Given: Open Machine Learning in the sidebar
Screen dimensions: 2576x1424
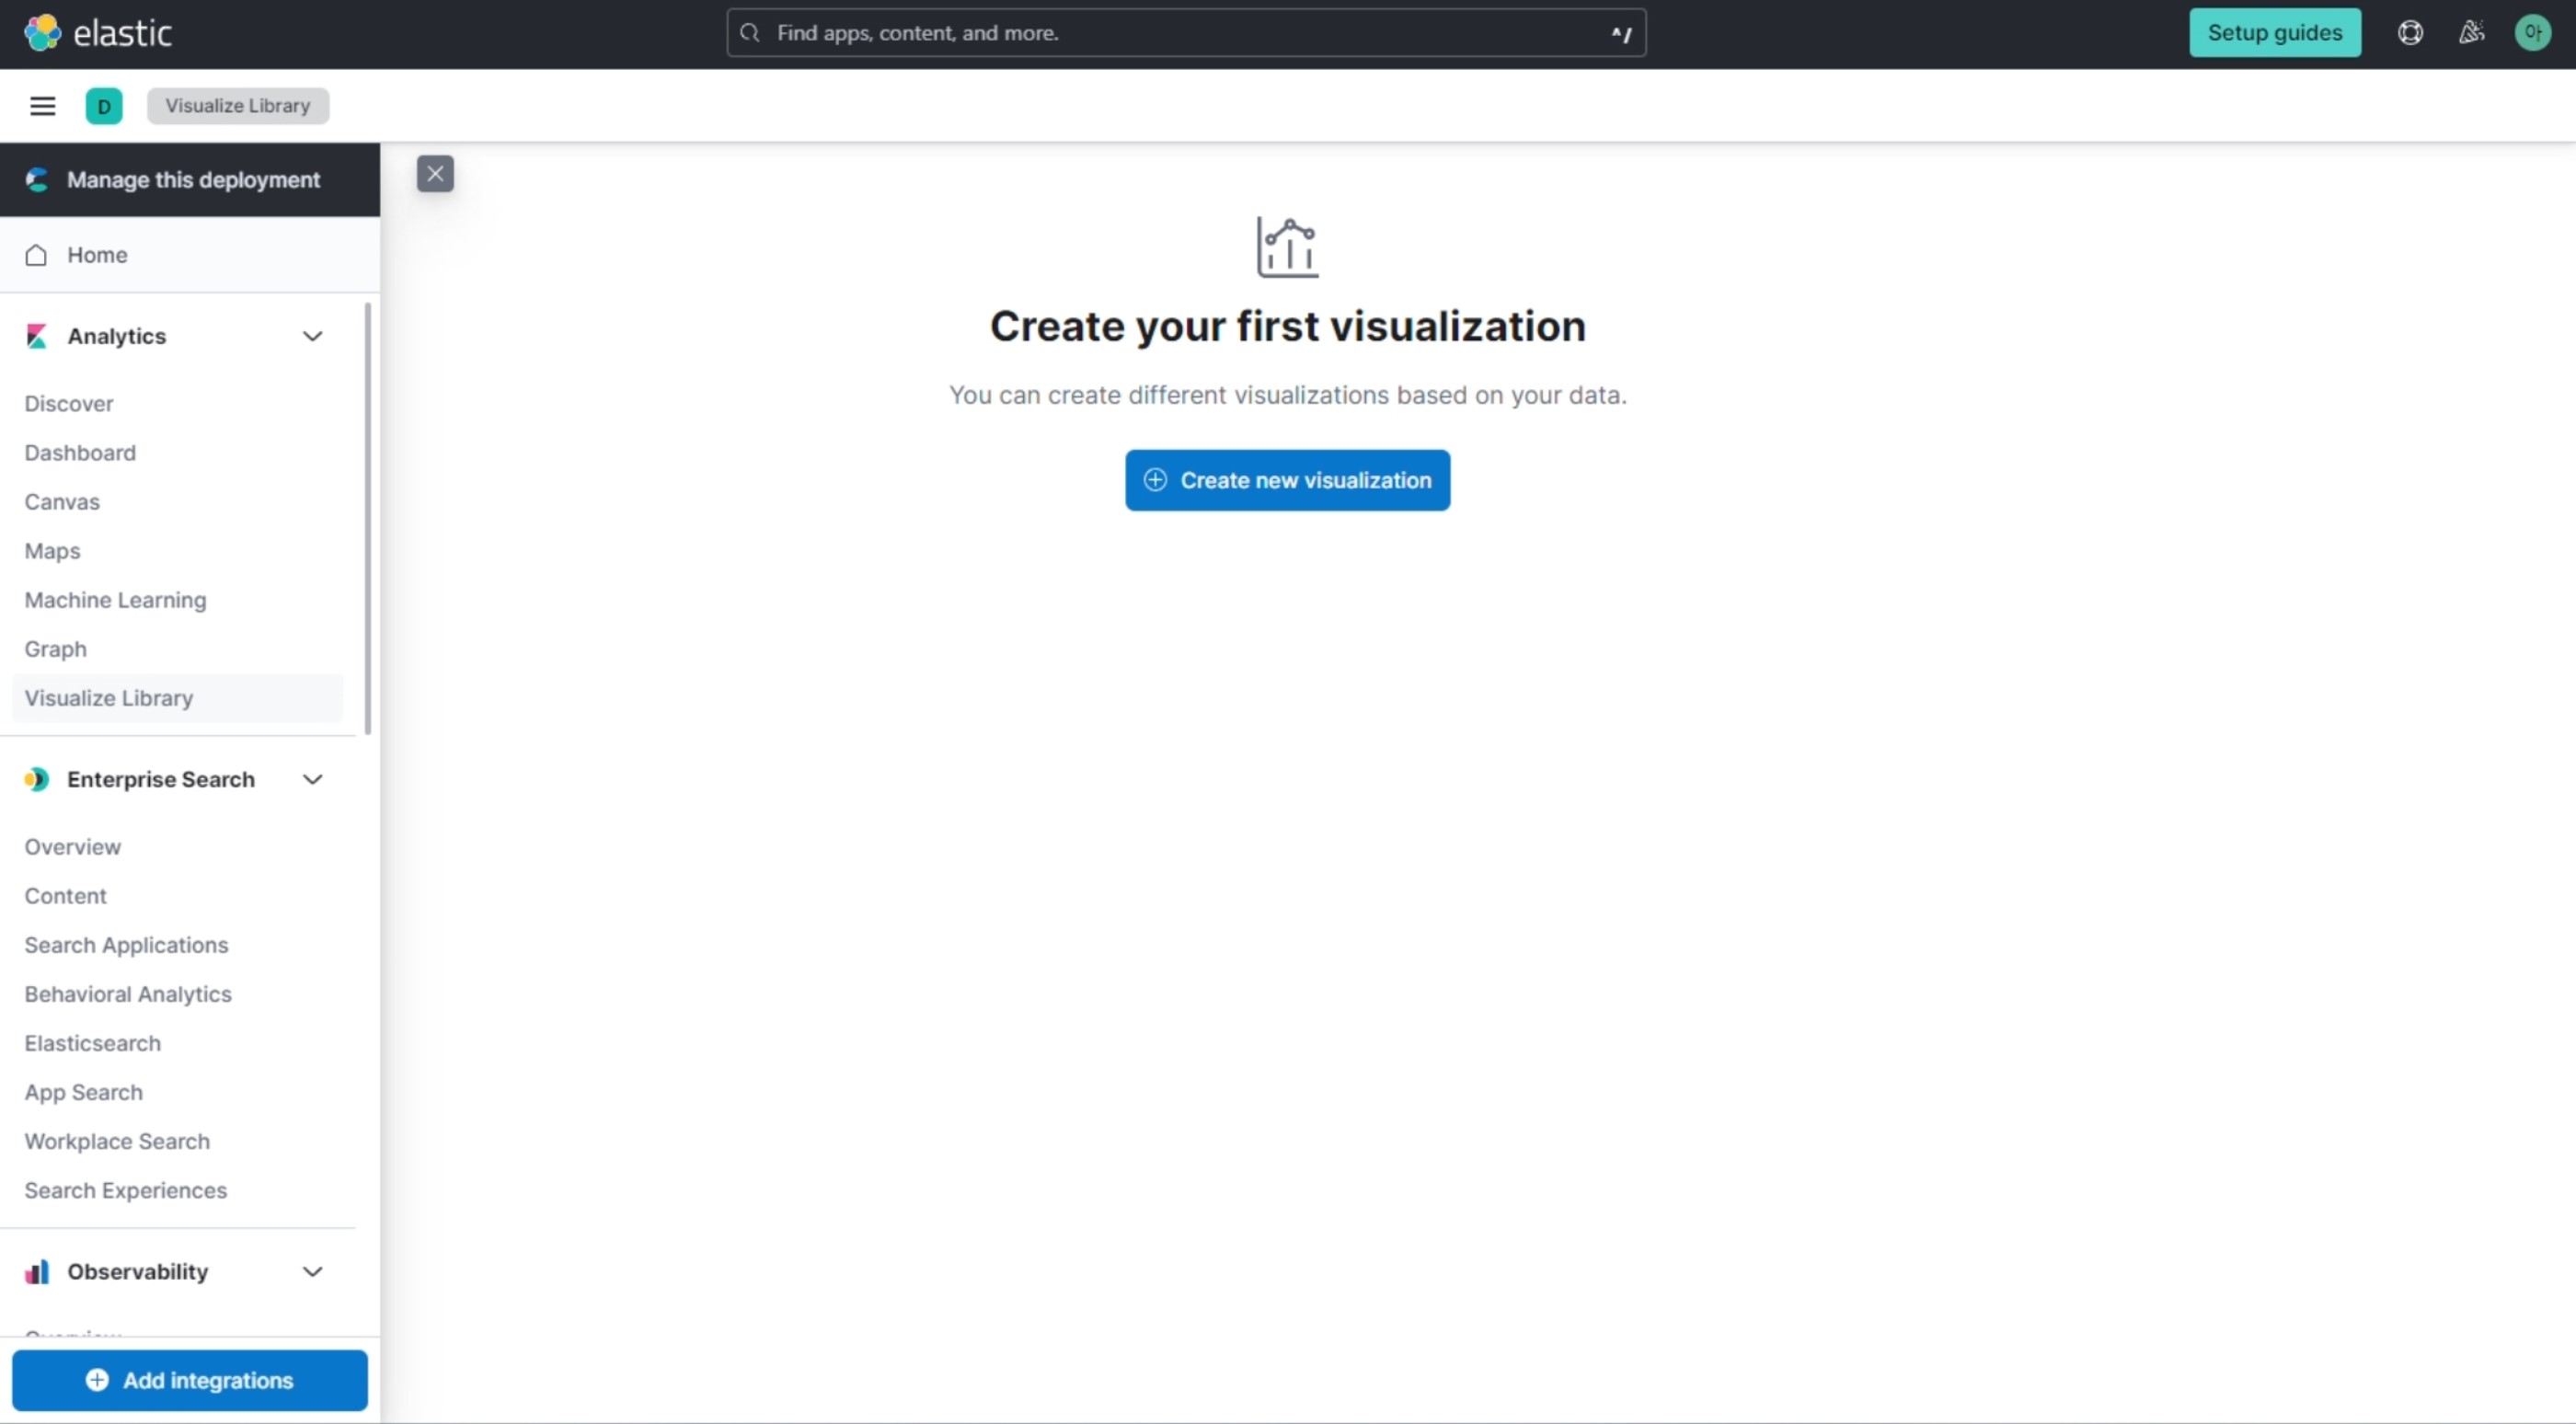Looking at the screenshot, I should click(x=115, y=600).
